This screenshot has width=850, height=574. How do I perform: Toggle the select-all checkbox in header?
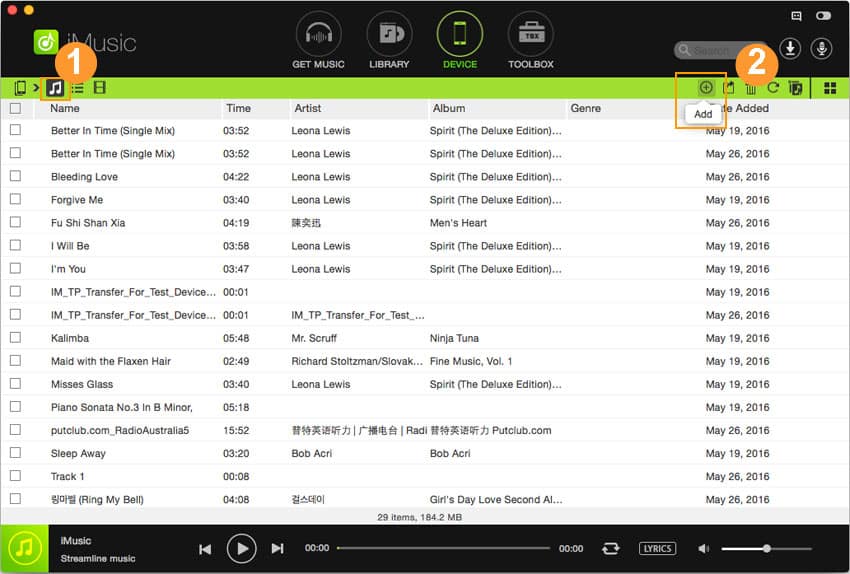[16, 108]
